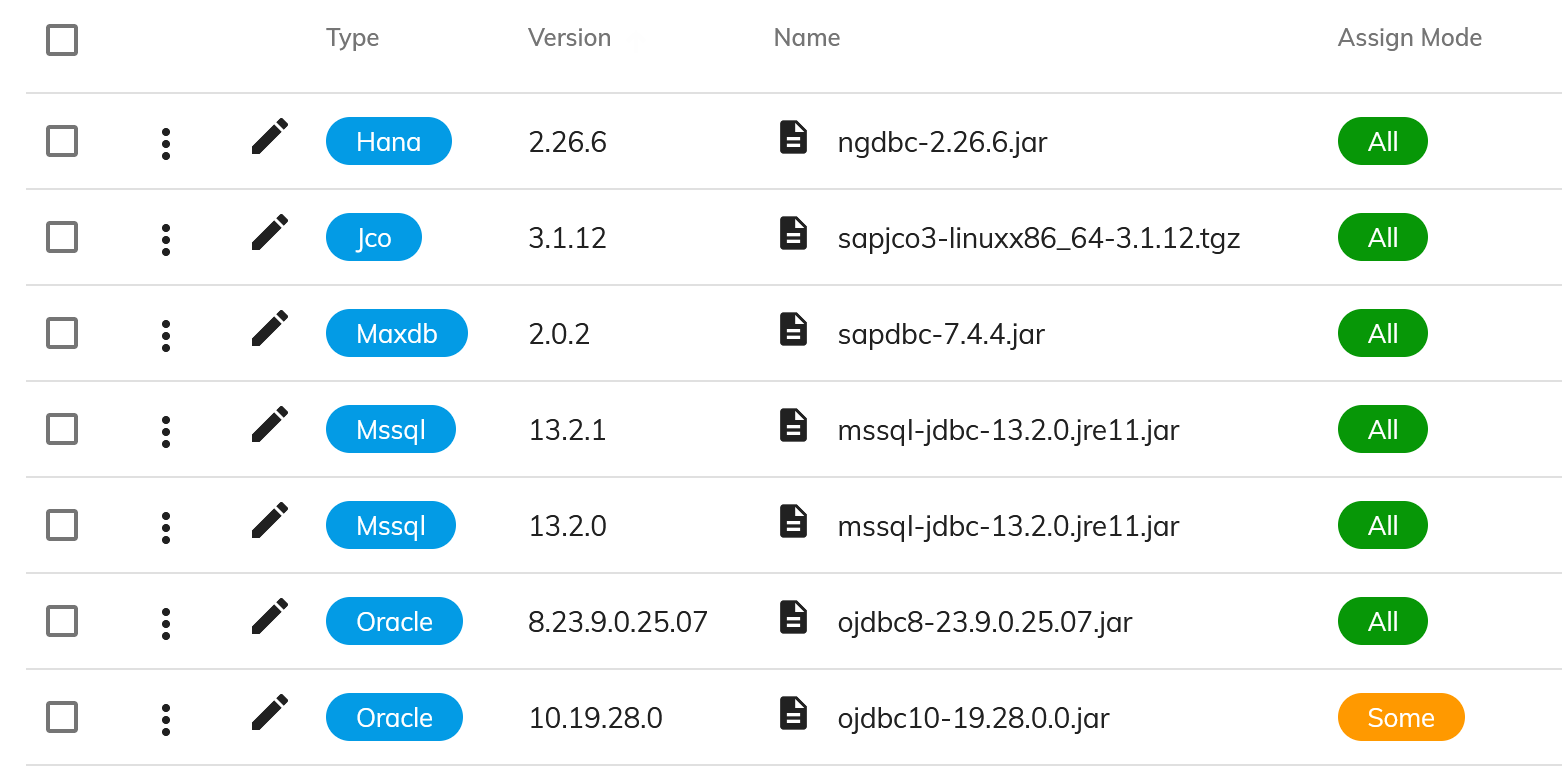This screenshot has height=769, width=1562.
Task: Click file icon for ojdbc8-23.9.0.25.07.jar
Action: coord(793,617)
